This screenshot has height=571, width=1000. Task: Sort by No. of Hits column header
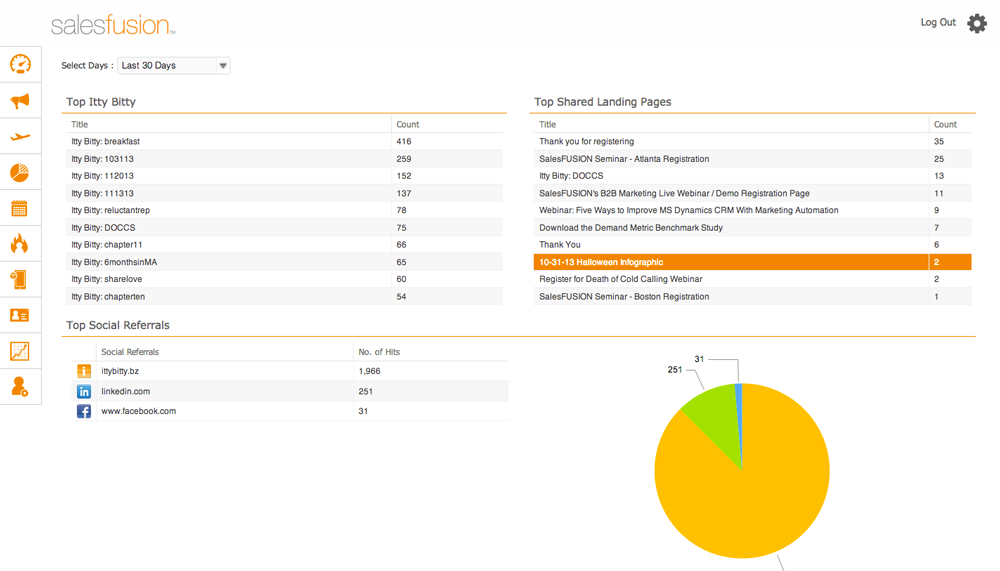coord(379,352)
